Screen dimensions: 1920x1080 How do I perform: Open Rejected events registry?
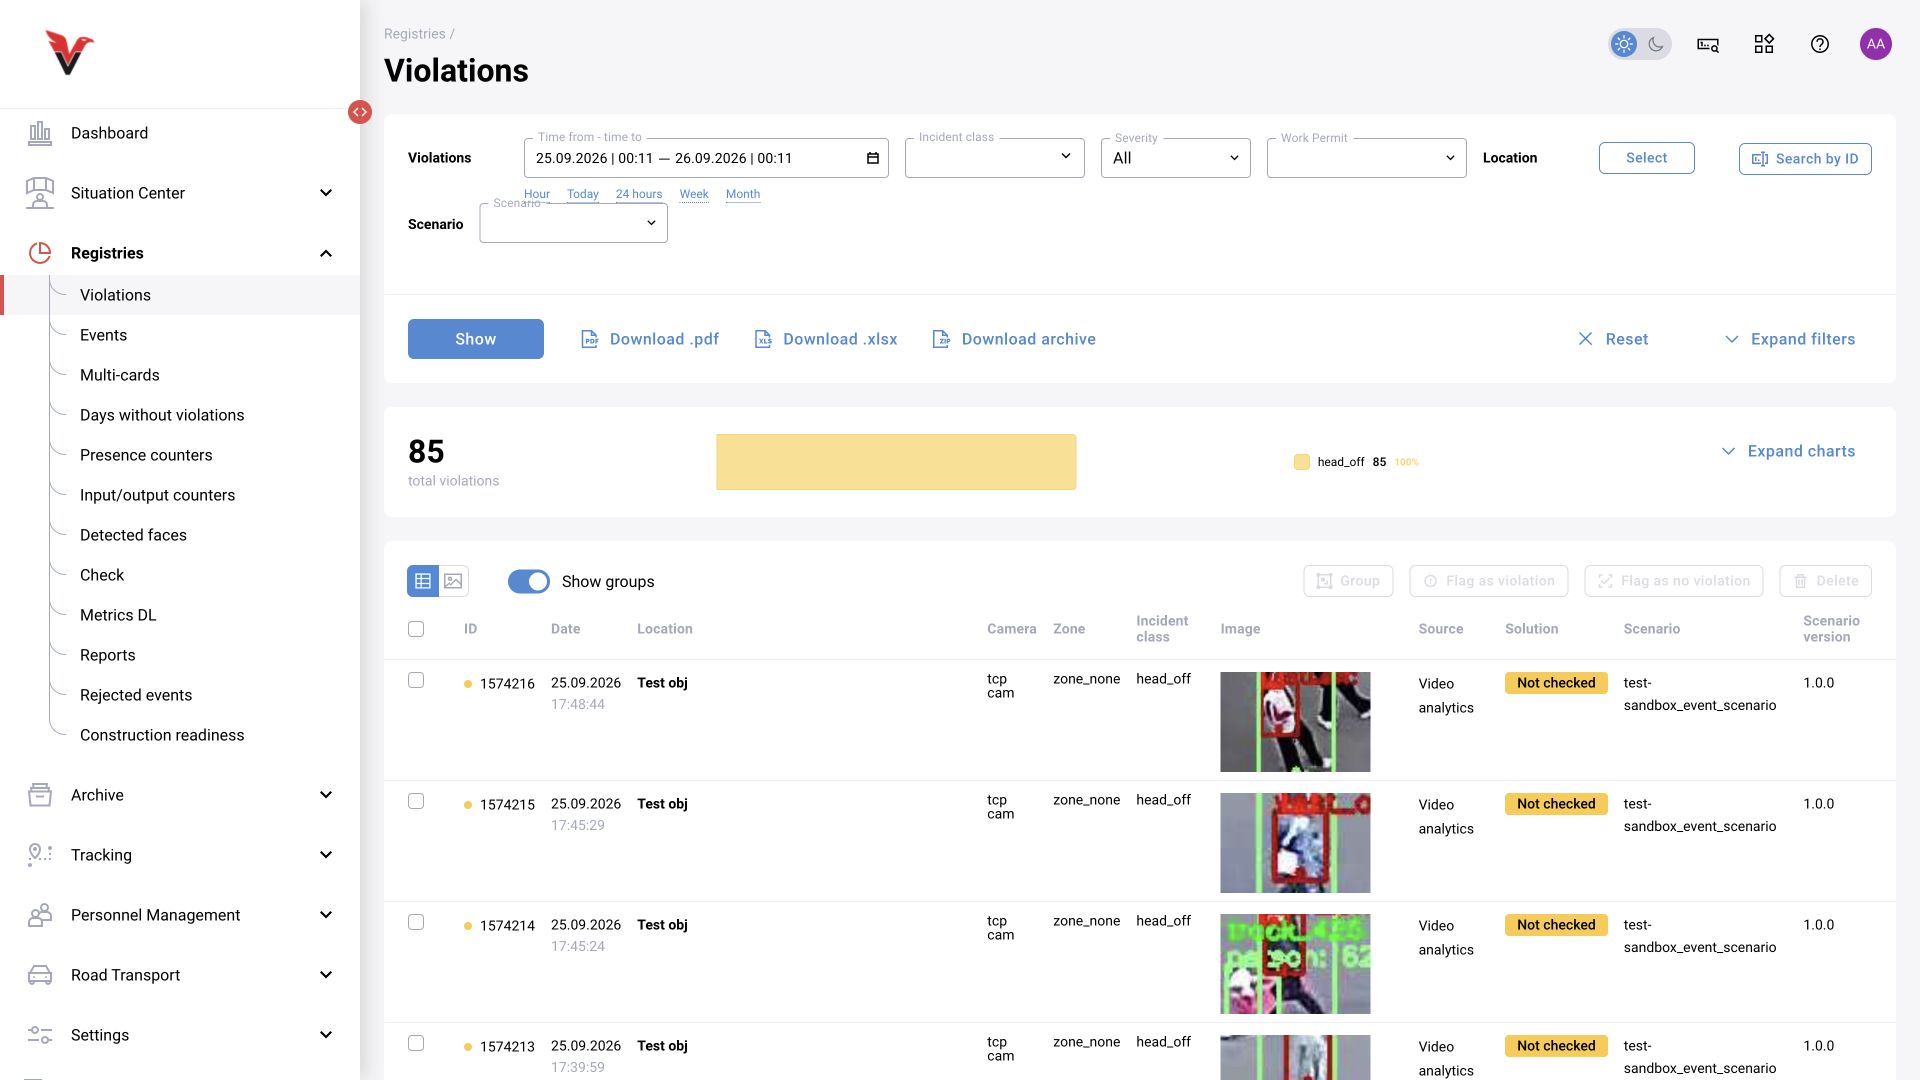click(x=136, y=695)
